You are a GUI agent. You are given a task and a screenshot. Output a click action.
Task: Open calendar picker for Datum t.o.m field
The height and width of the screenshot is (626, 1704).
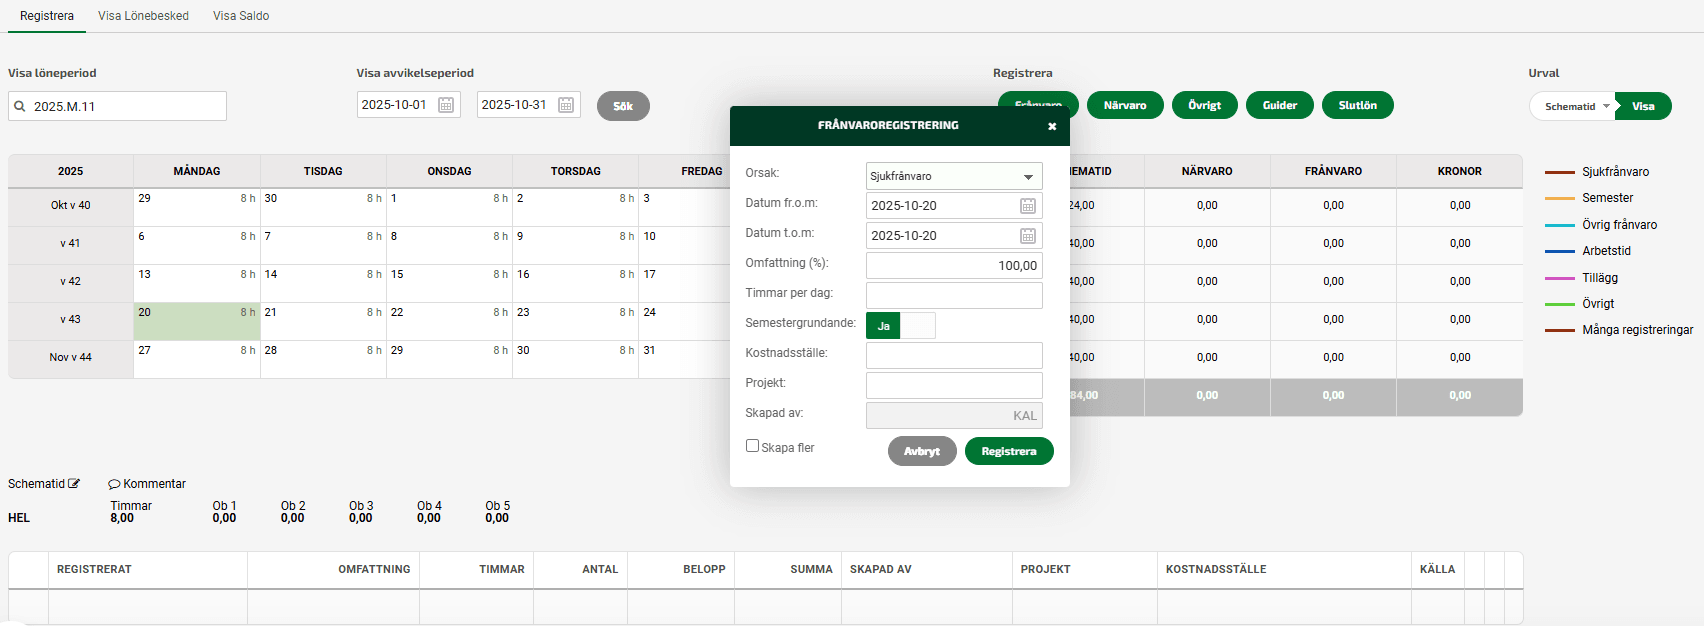coord(1027,236)
